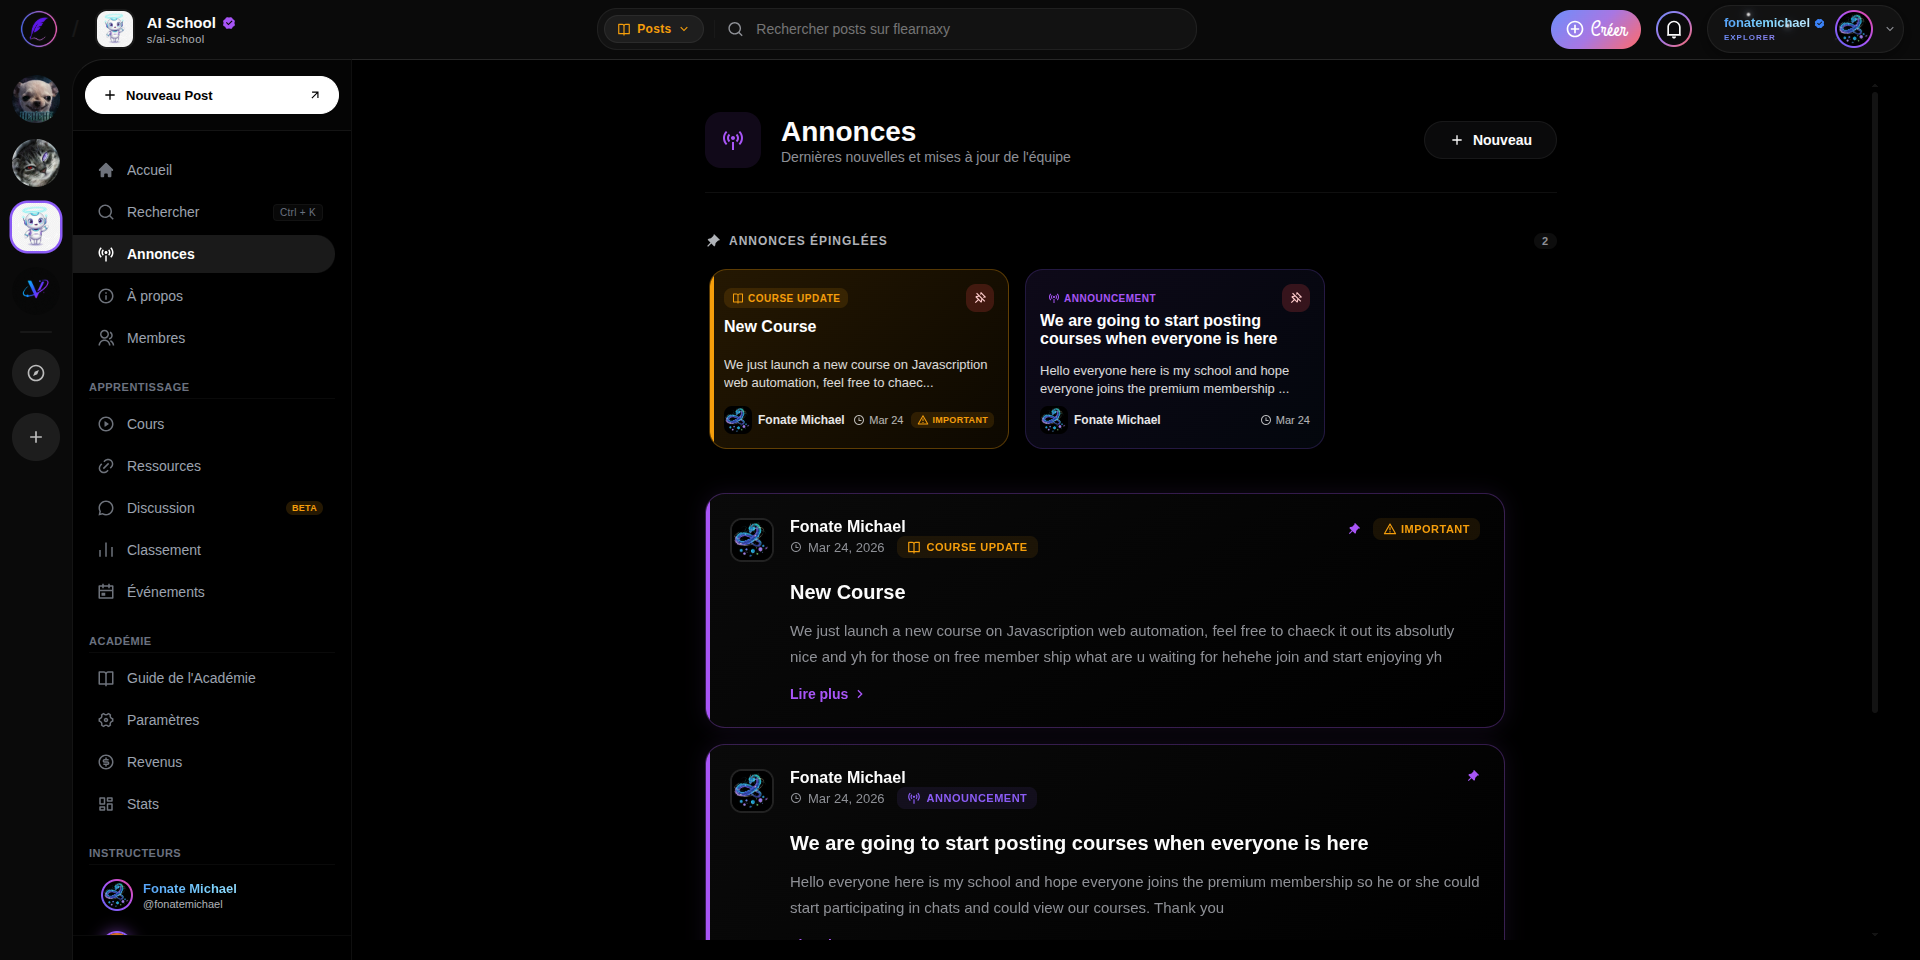Click the notification bell icon

click(x=1673, y=29)
